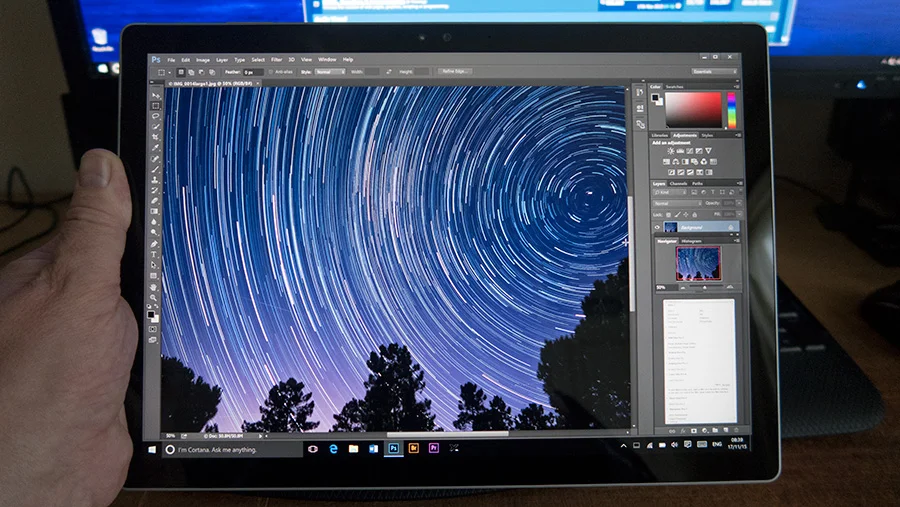Select the History Brush tool
The image size is (900, 507).
[x=155, y=189]
